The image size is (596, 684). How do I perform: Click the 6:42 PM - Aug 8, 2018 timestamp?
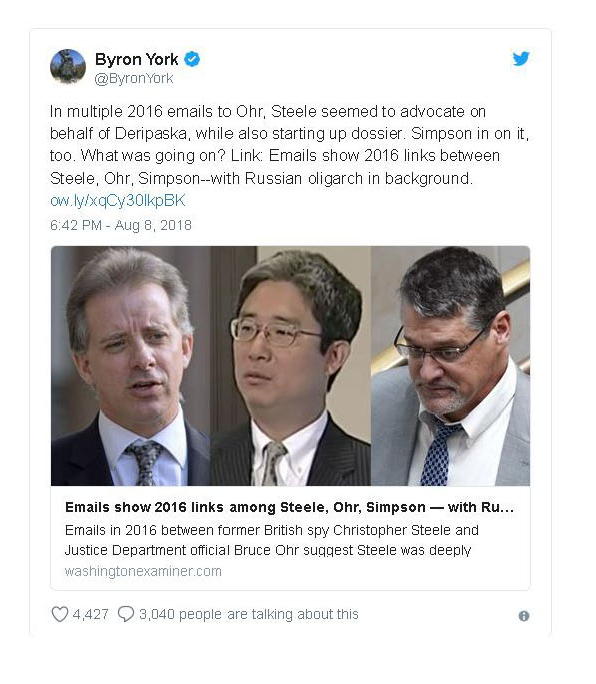[121, 225]
